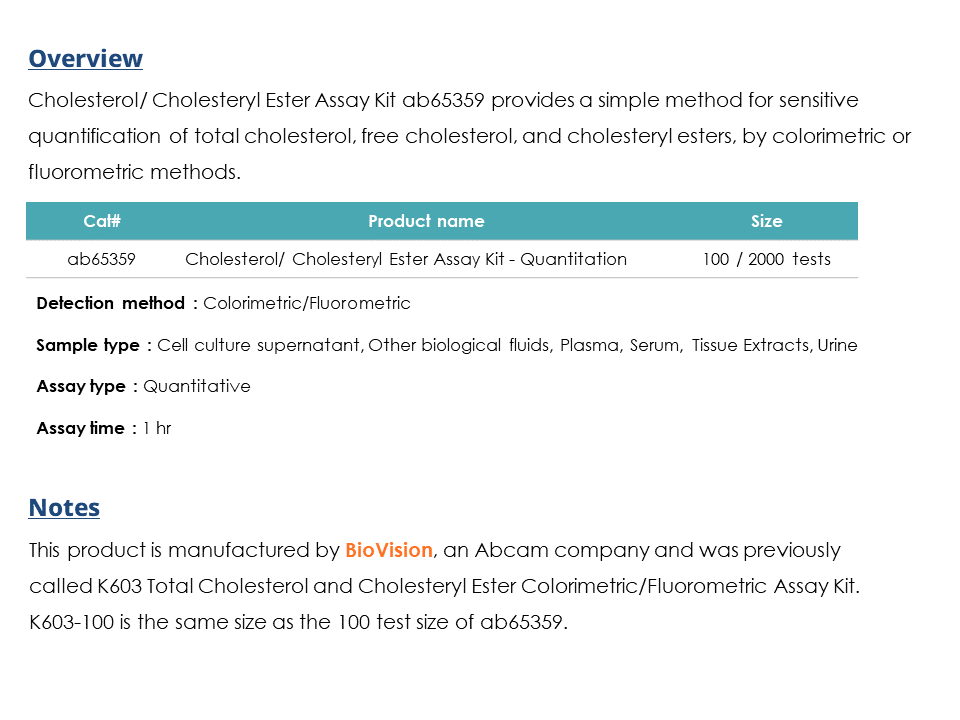This screenshot has width=960, height=720.
Task: Click the ab65359 catalog number cell
Action: [x=102, y=259]
